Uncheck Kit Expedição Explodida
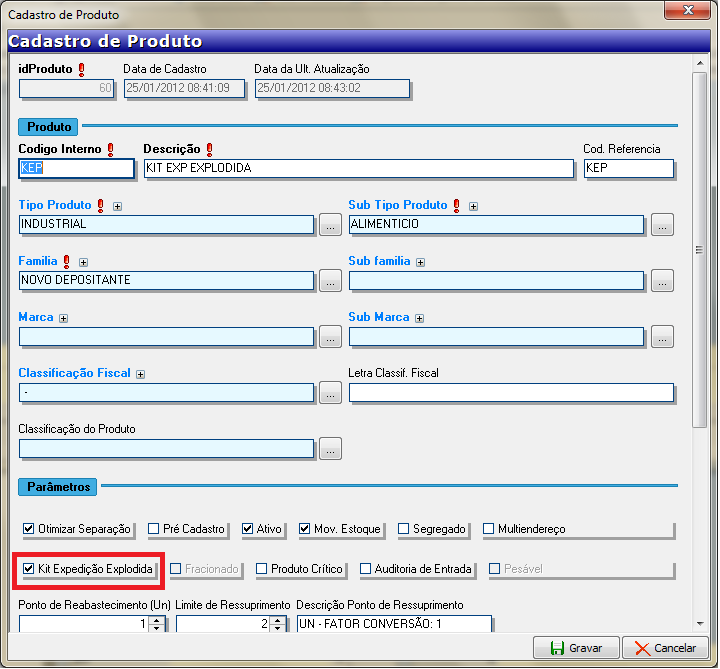 [x=28, y=569]
